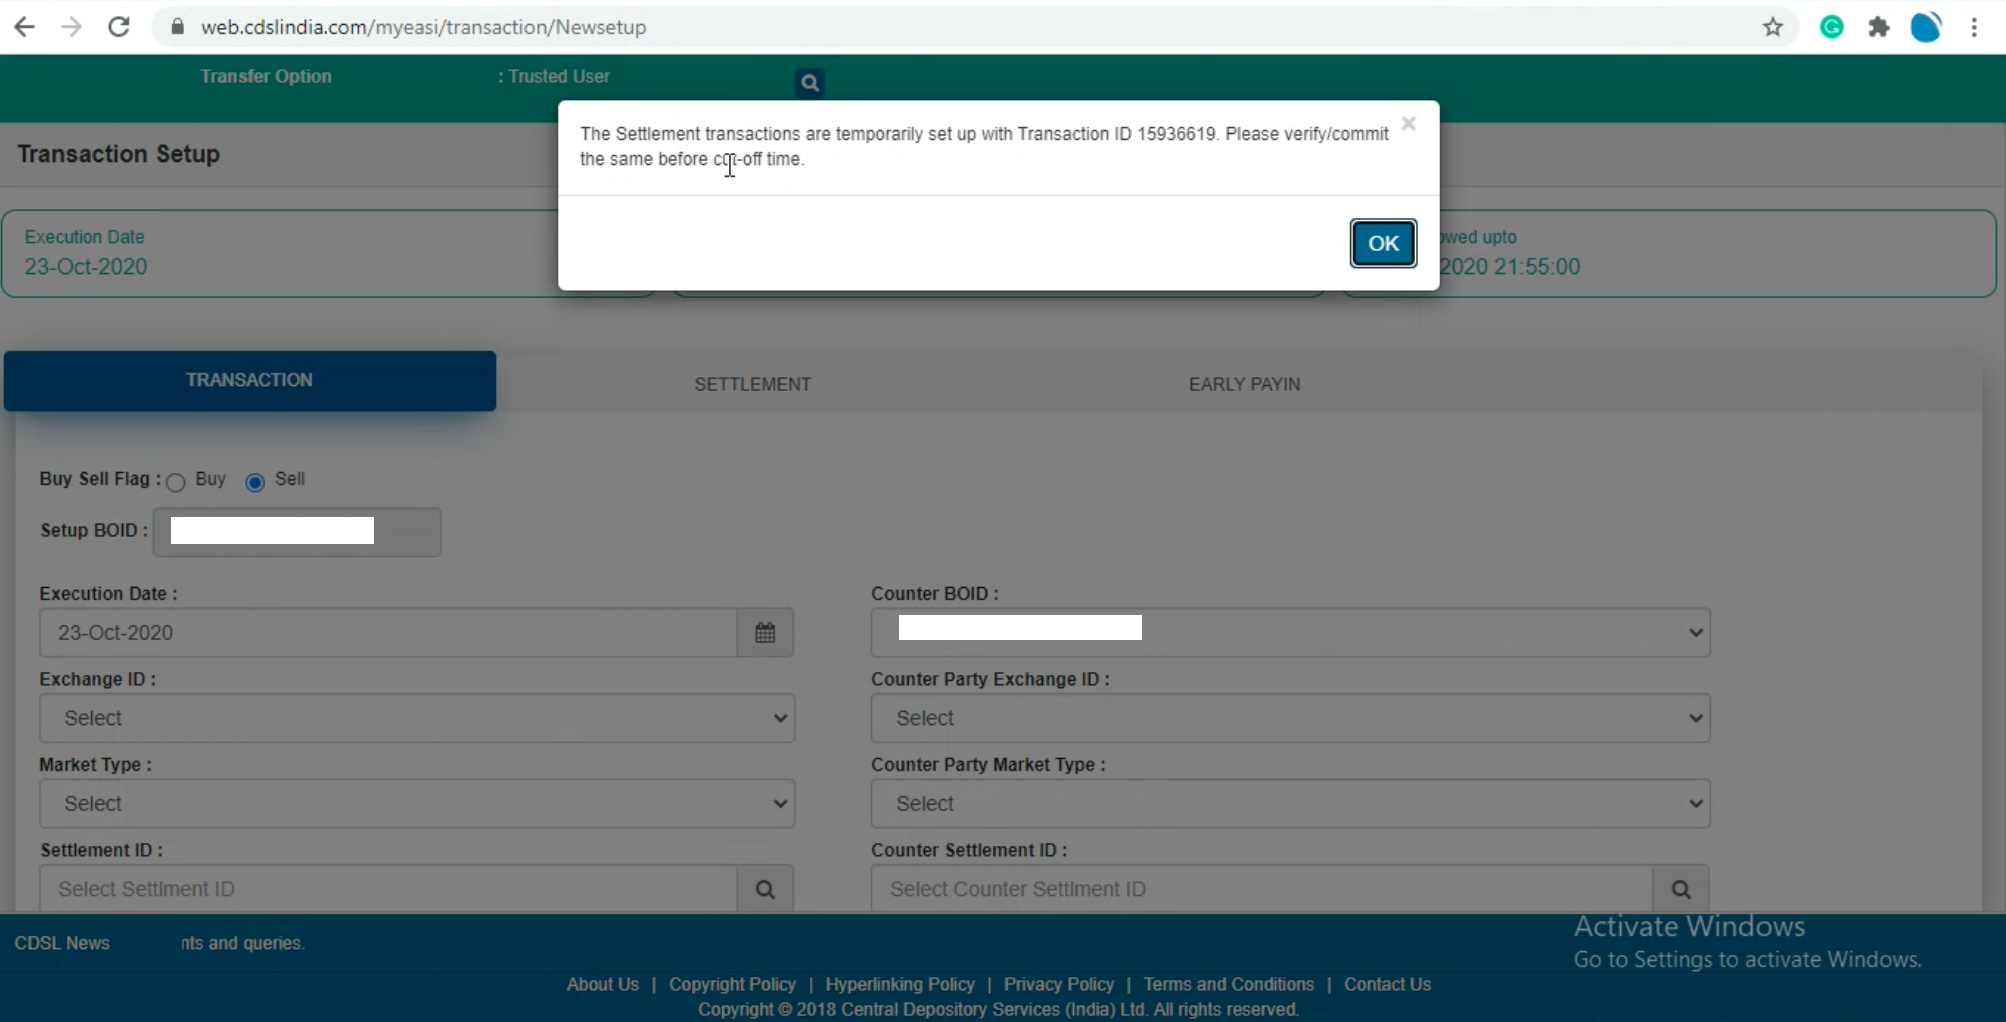Image resolution: width=2006 pixels, height=1022 pixels.
Task: Bookmark this page with the star icon
Action: coord(1773,27)
